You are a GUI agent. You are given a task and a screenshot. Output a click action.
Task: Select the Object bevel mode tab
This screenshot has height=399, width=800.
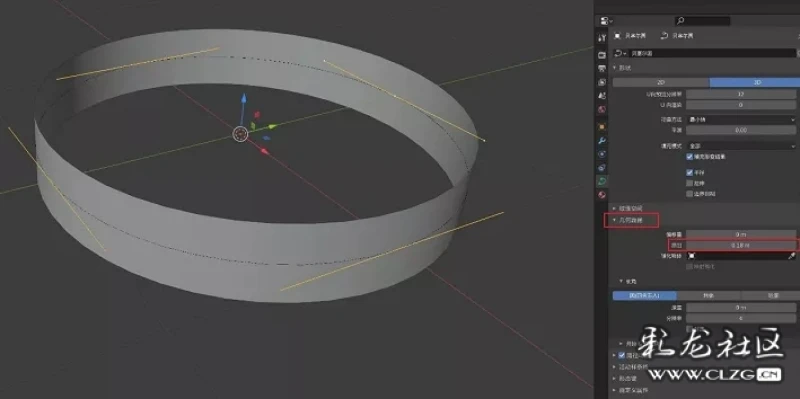(x=708, y=295)
